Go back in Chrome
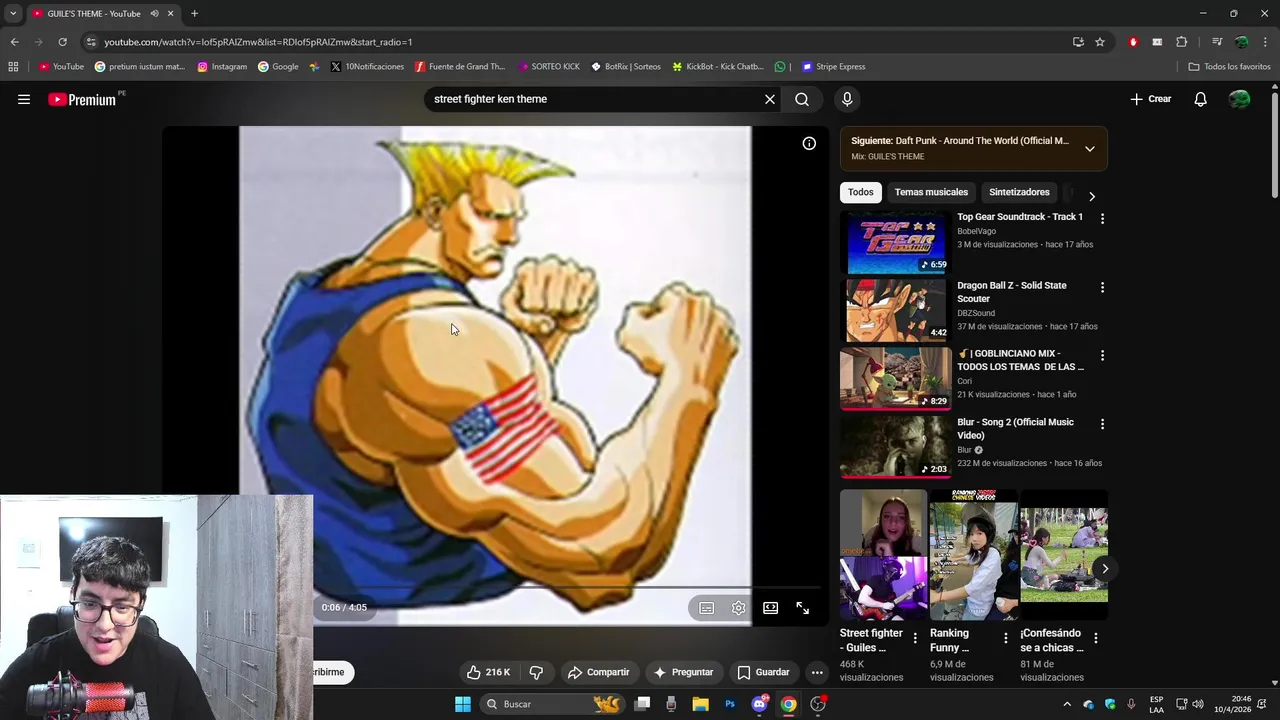Image resolution: width=1280 pixels, height=720 pixels. [14, 42]
